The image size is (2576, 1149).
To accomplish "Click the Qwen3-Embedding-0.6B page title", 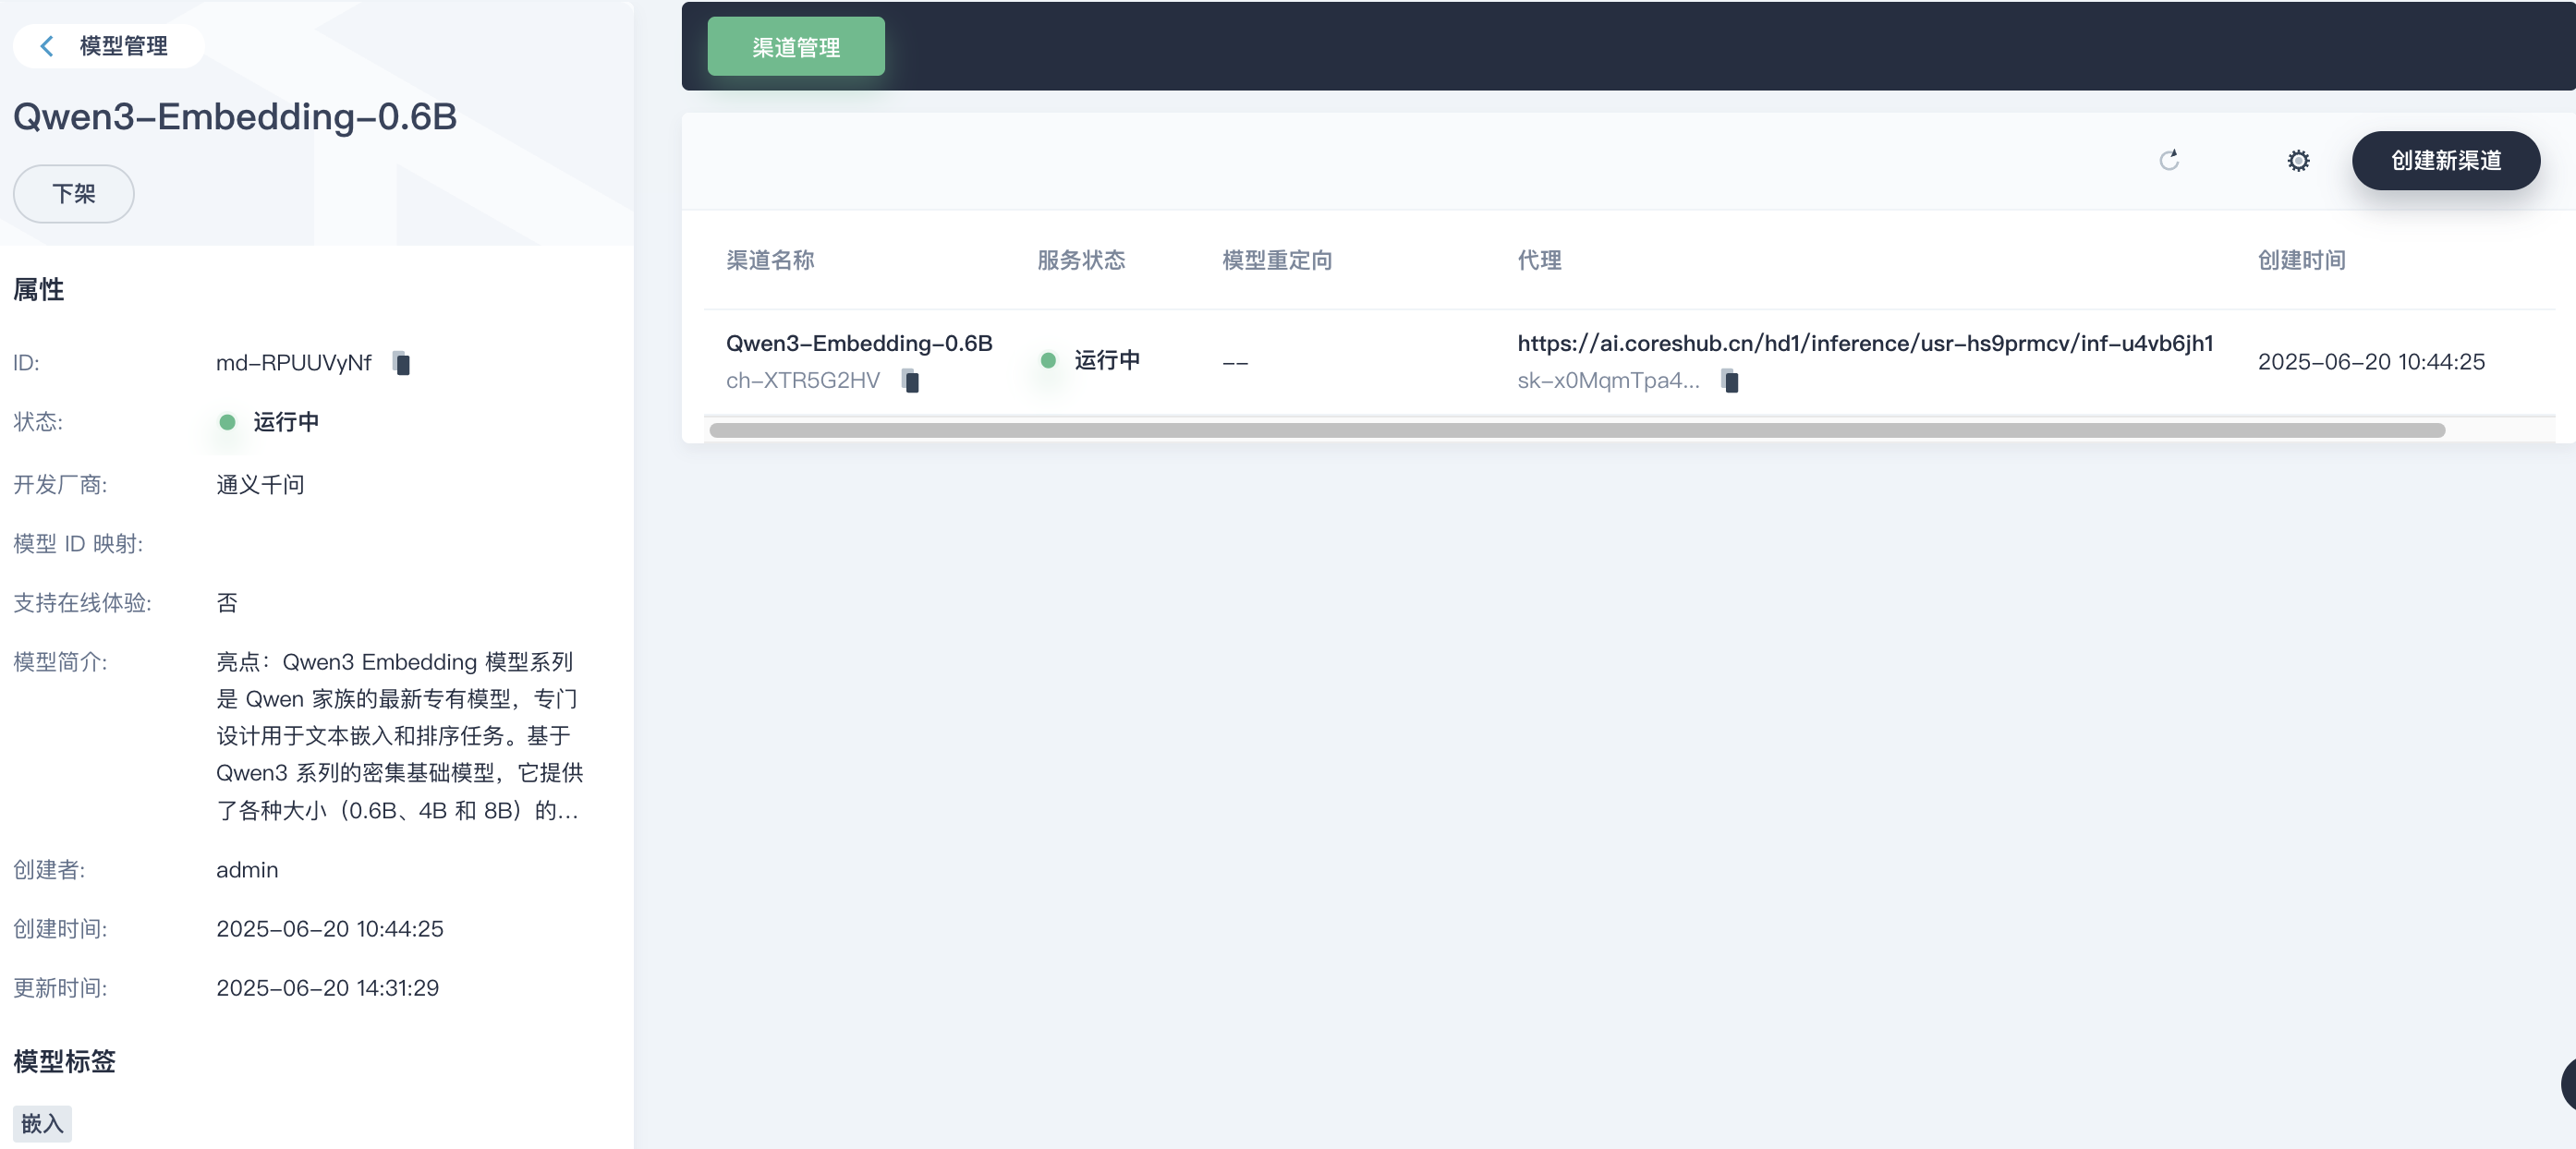I will pyautogui.click(x=235, y=116).
